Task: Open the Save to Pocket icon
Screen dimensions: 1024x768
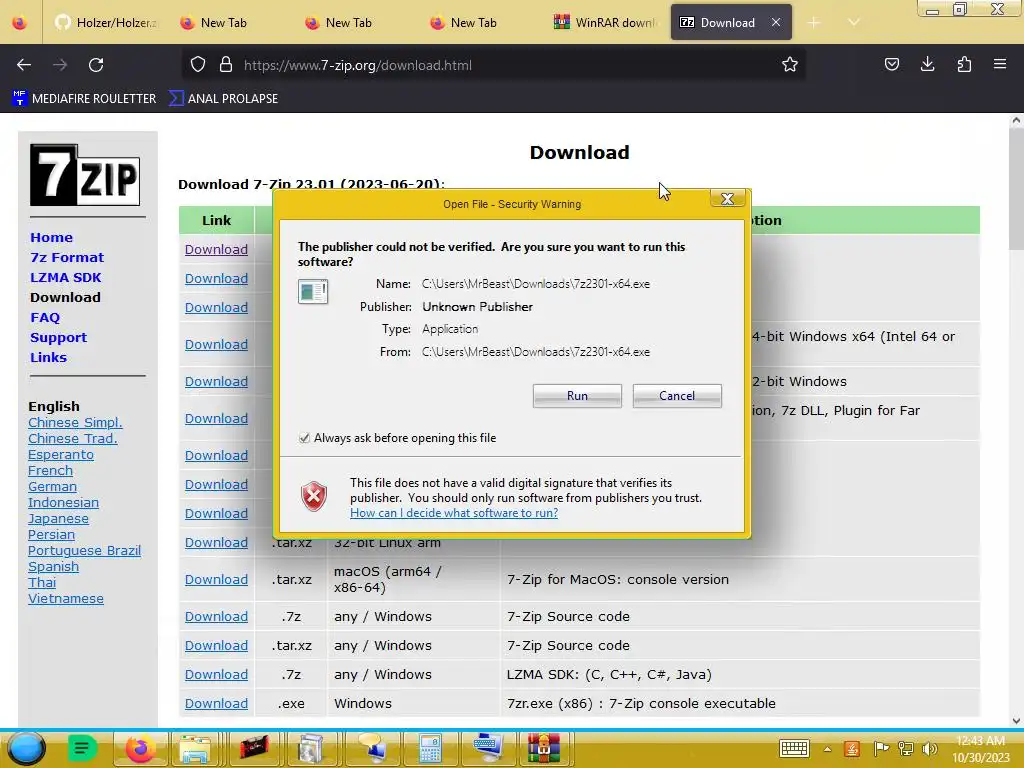Action: pos(891,65)
